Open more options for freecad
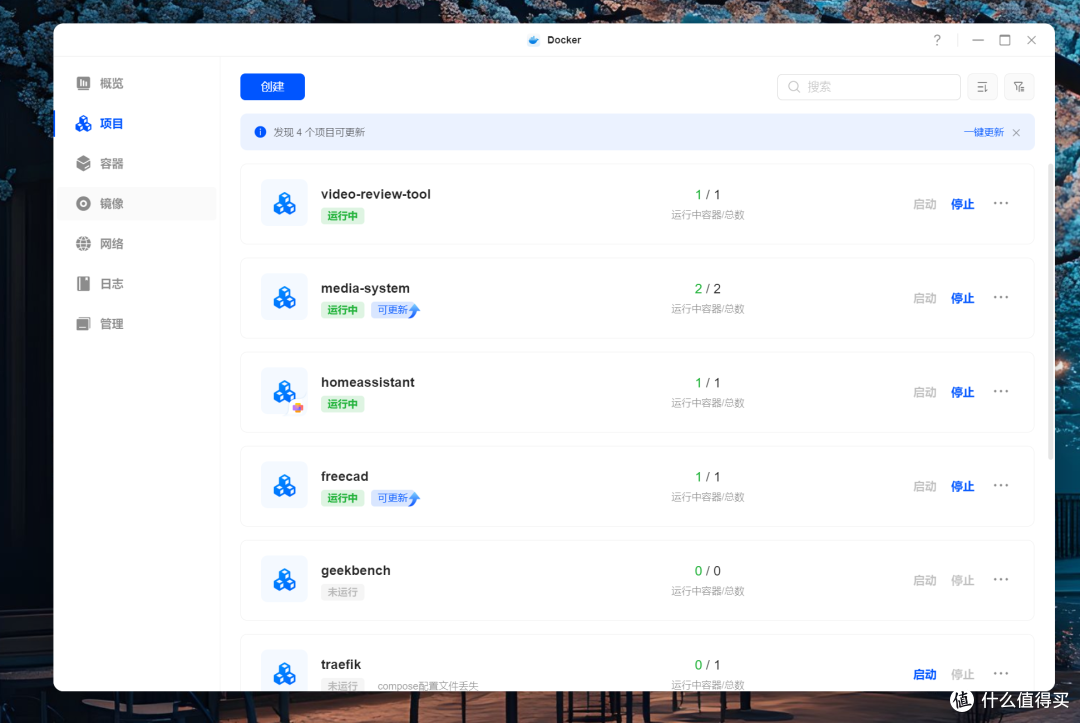 [1001, 485]
